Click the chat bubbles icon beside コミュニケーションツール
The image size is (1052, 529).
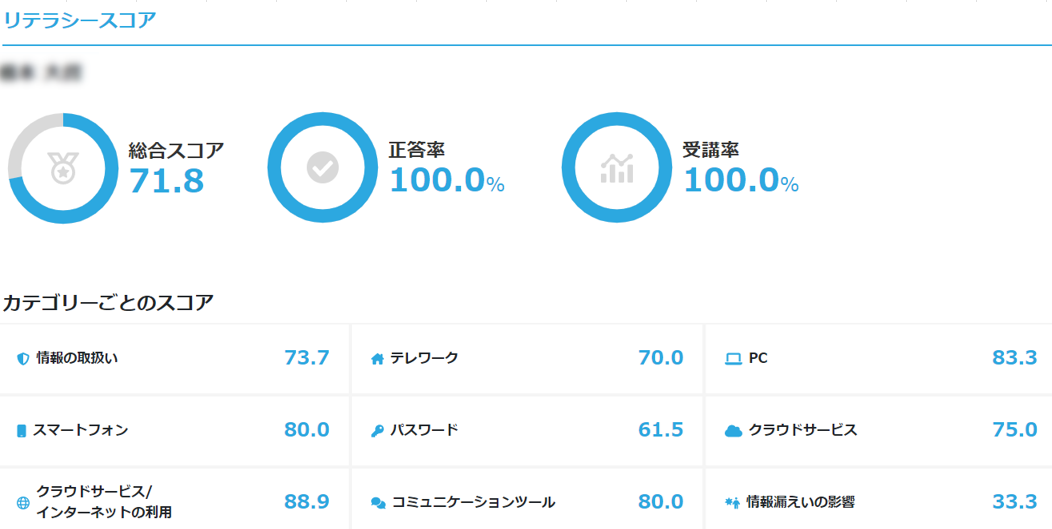pyautogui.click(x=378, y=503)
